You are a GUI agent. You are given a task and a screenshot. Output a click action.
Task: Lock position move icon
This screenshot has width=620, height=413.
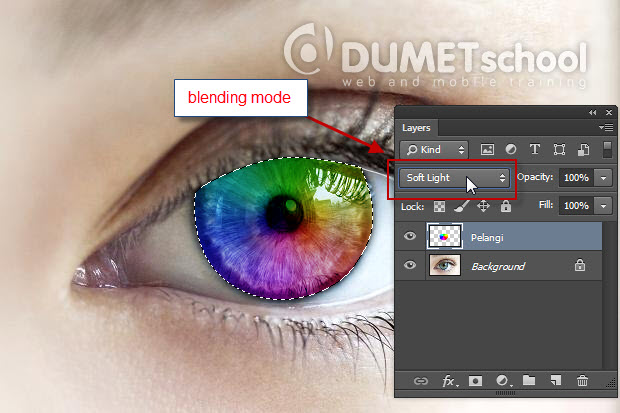483,206
